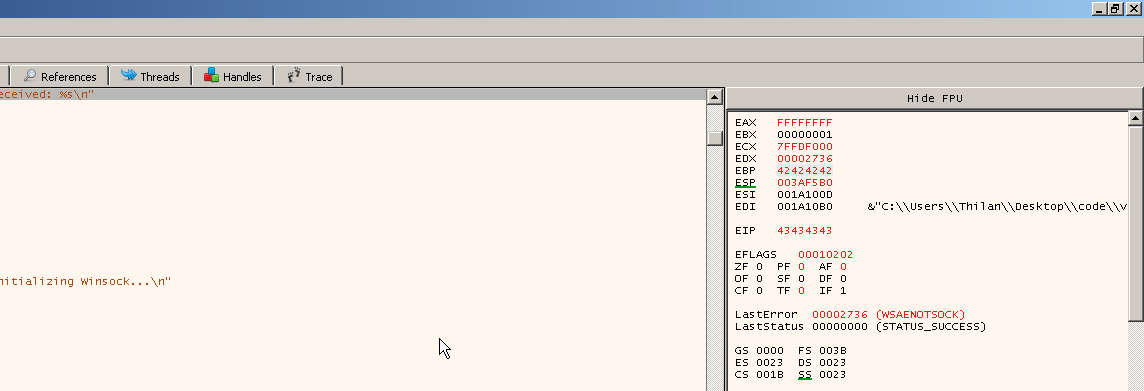The image size is (1144, 391).
Task: Toggle the PF flag value
Action: click(801, 266)
